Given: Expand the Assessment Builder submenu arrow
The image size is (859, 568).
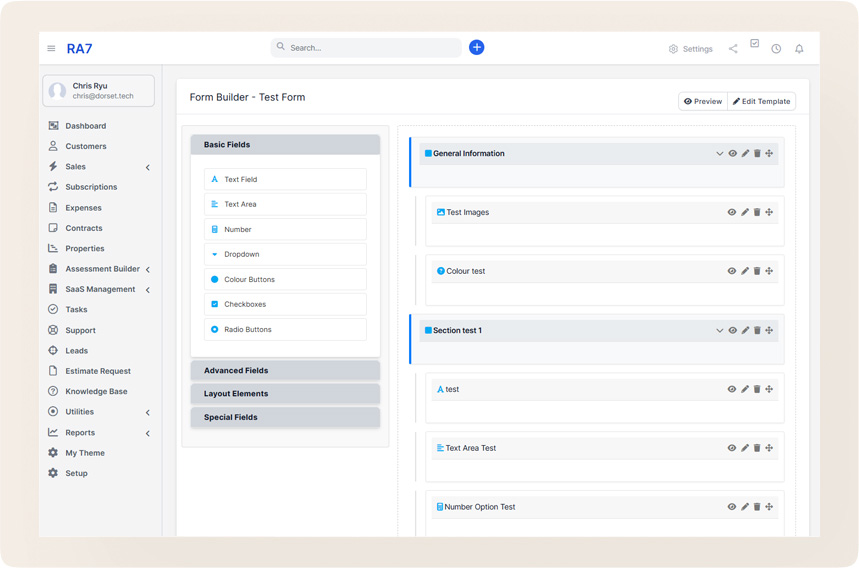Looking at the screenshot, I should coord(148,269).
